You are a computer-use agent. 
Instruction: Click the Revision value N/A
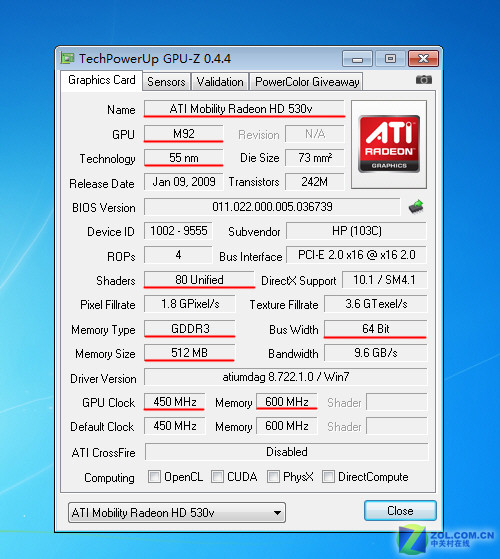click(x=315, y=134)
